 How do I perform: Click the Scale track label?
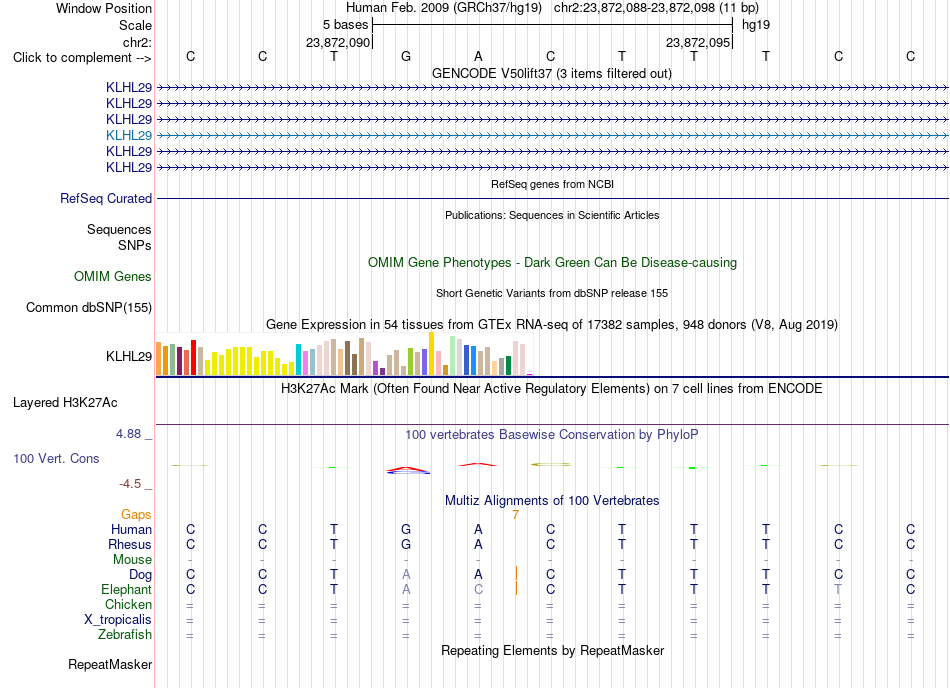click(135, 25)
